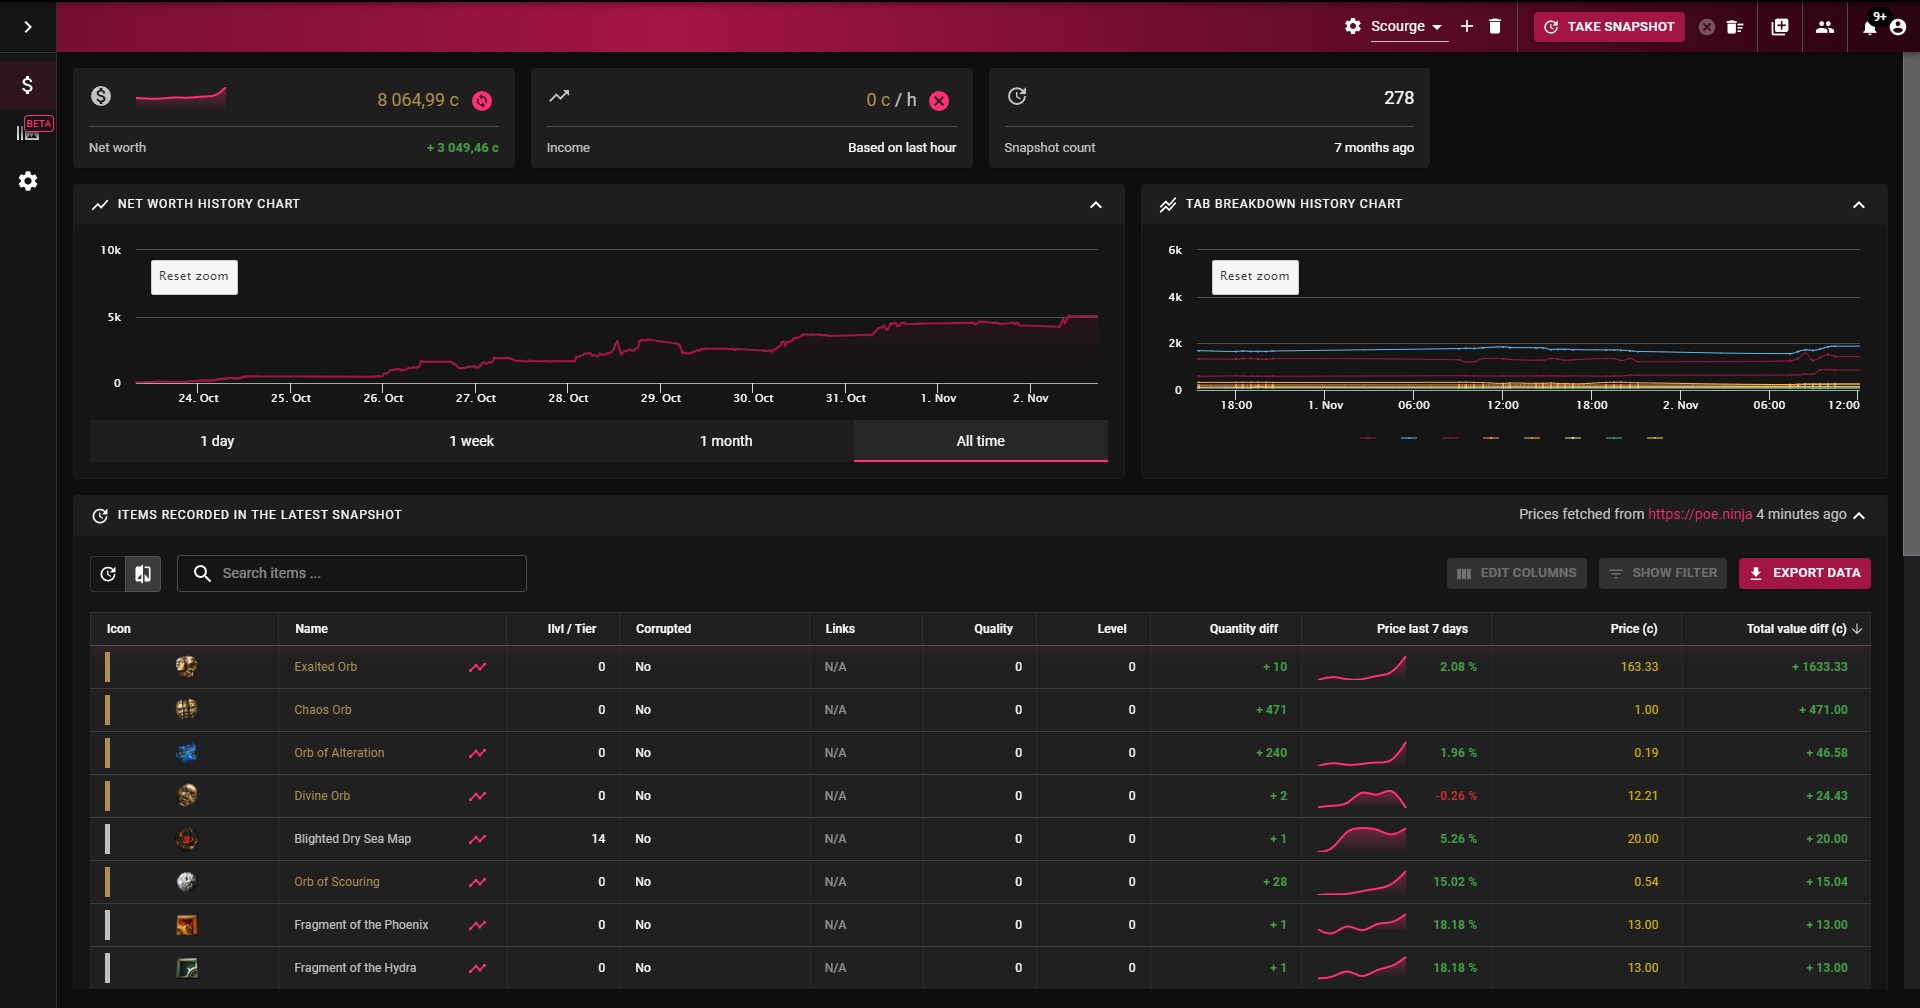The height and width of the screenshot is (1008, 1920).
Task: Click the Exalted Orb price trend icon
Action: (478, 667)
